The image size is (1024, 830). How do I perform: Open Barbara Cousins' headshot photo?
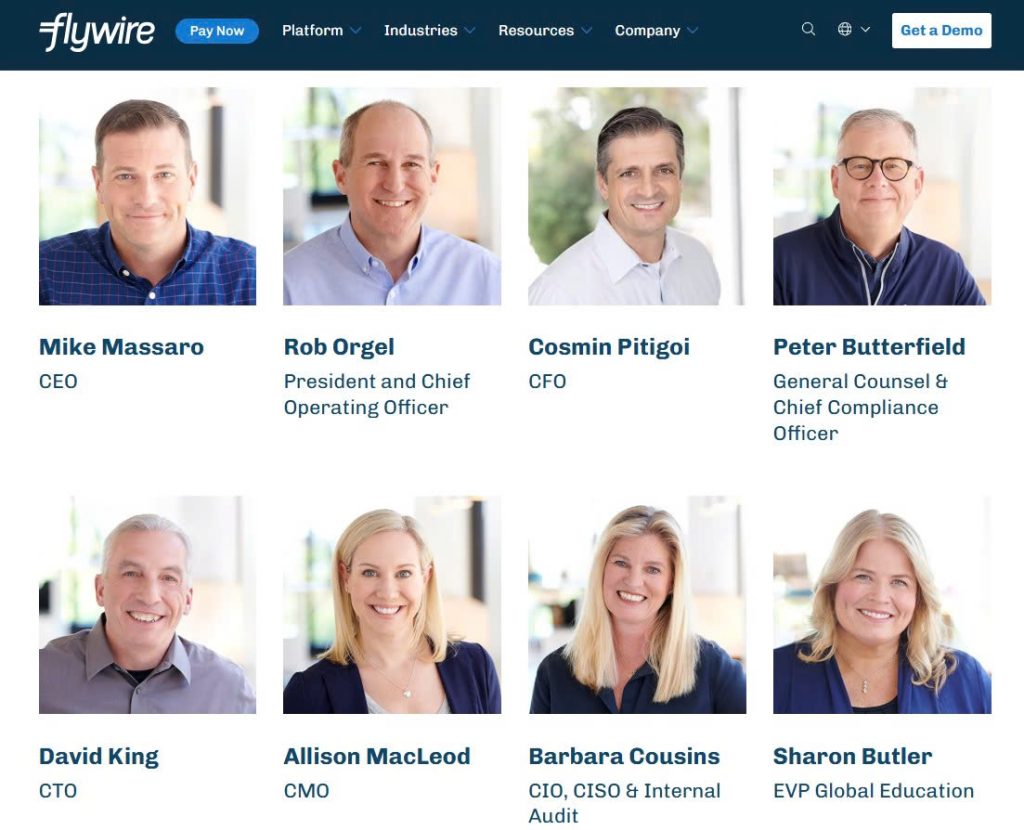click(637, 605)
